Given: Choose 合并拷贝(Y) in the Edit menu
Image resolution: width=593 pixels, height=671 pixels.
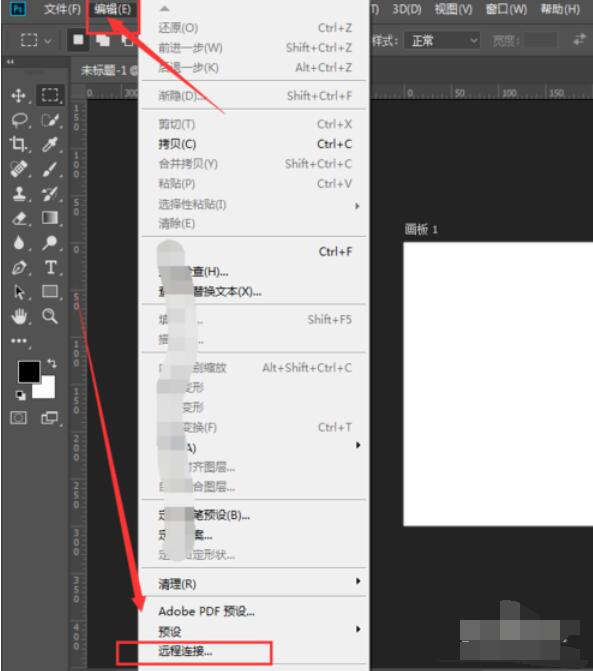Looking at the screenshot, I should (x=255, y=164).
